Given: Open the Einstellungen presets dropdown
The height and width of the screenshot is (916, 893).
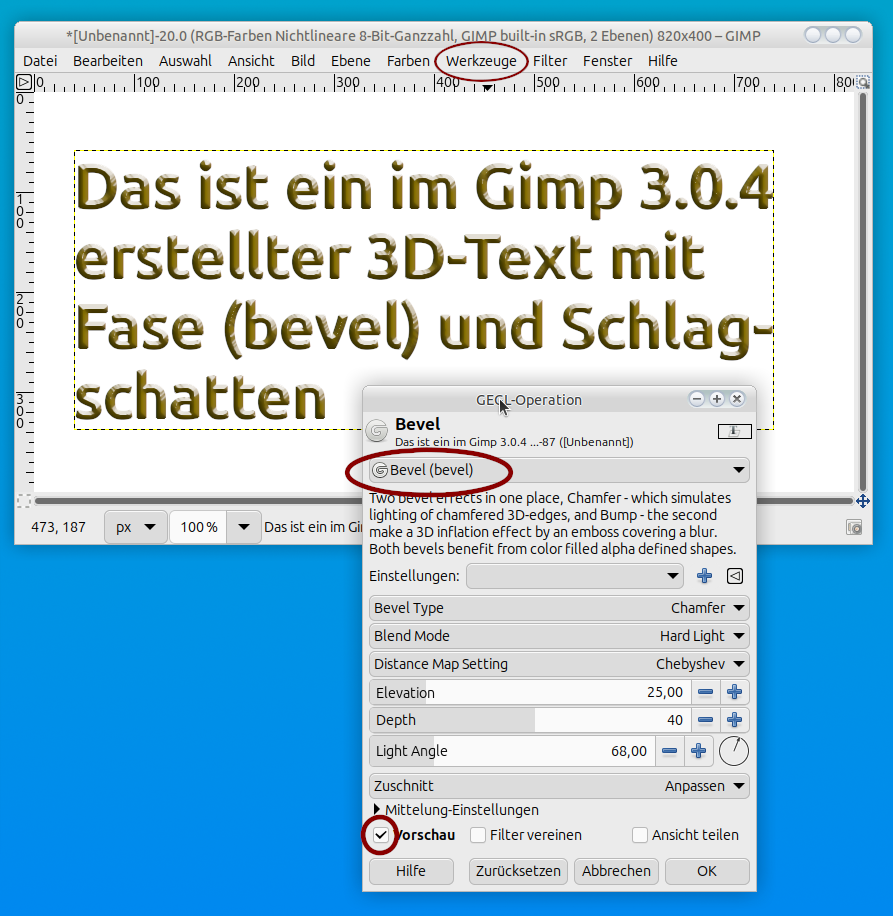Looking at the screenshot, I should (x=575, y=576).
